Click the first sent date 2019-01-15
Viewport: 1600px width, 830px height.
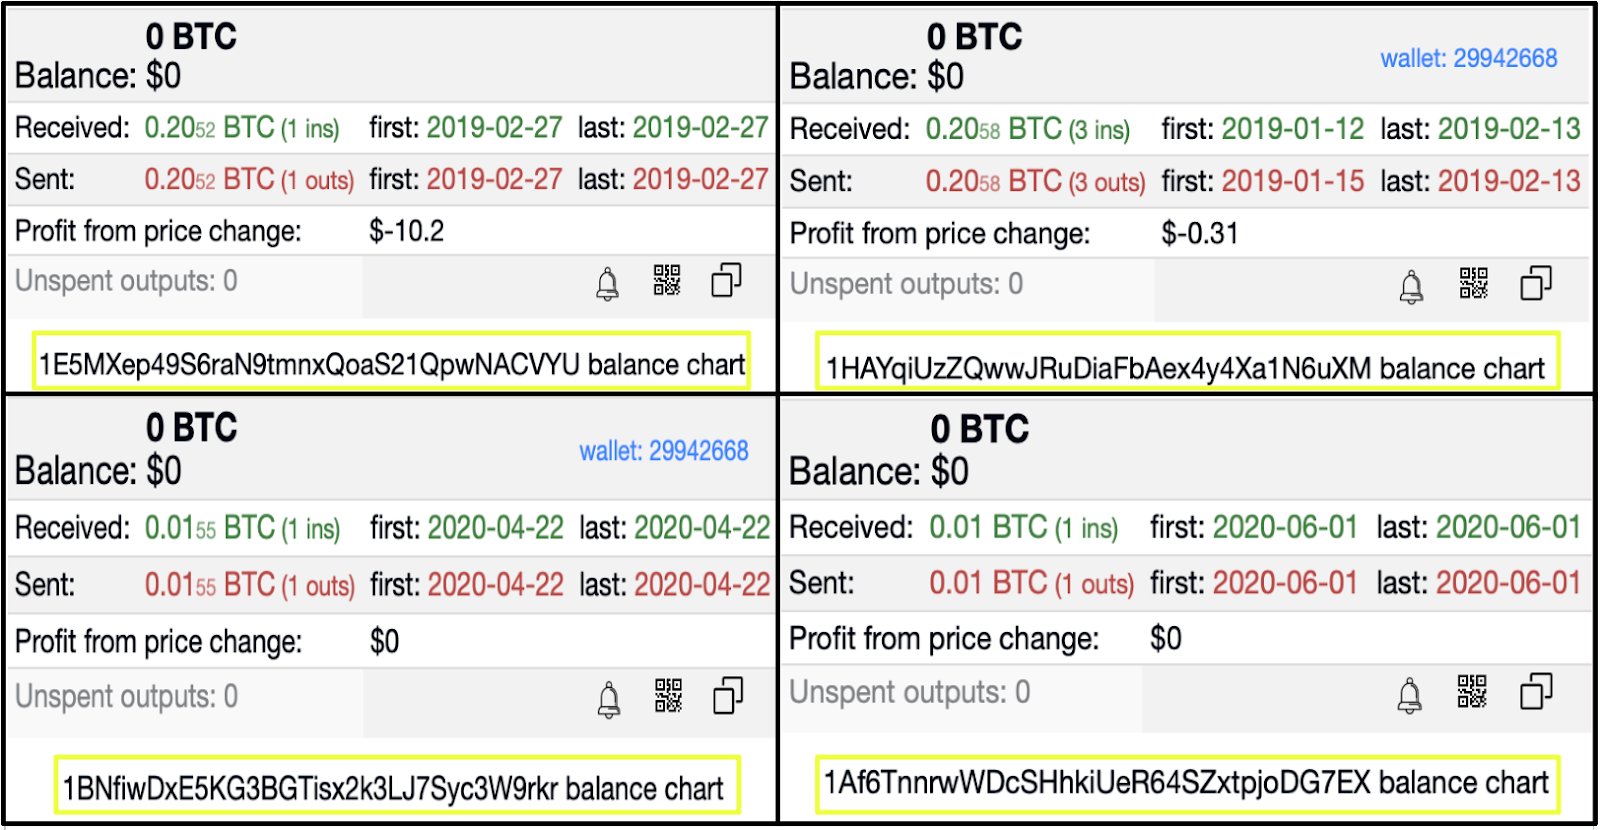(1292, 181)
